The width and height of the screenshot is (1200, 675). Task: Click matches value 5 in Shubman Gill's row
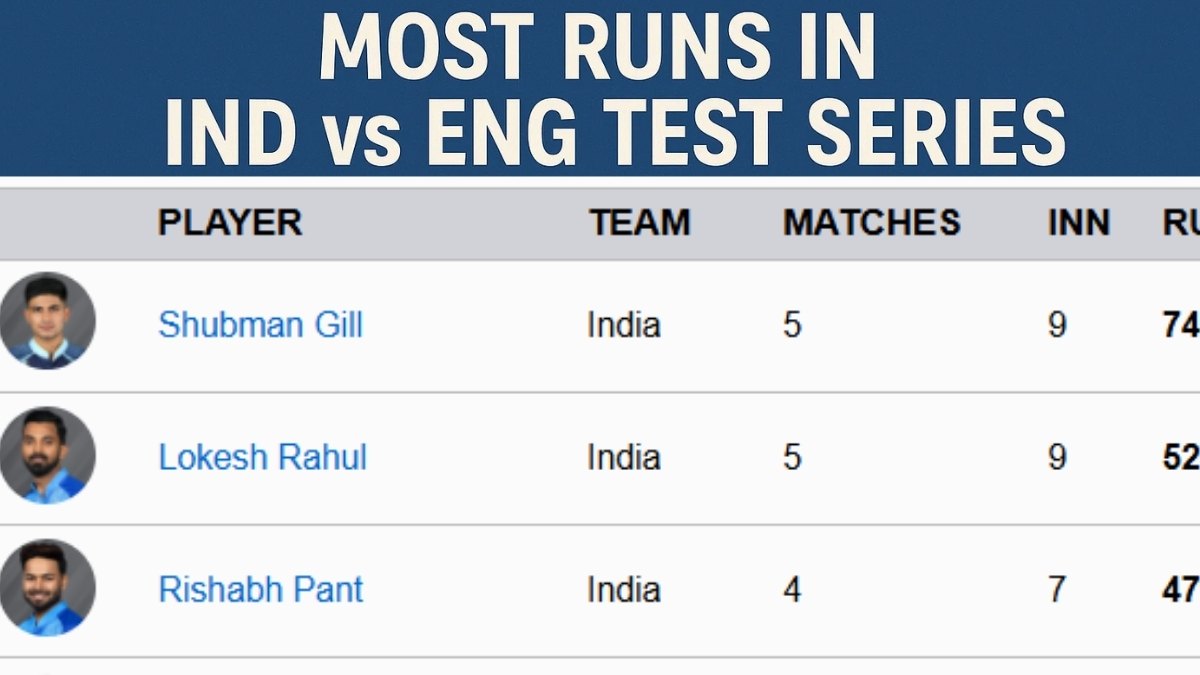pyautogui.click(x=792, y=325)
